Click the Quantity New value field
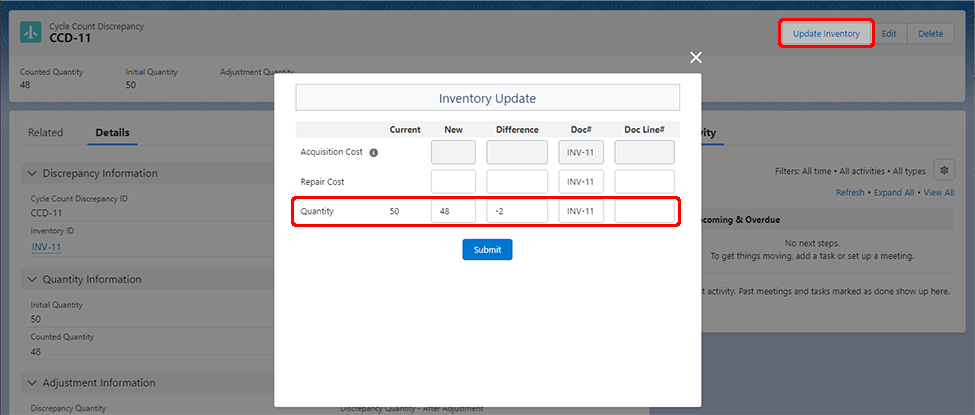 (453, 211)
